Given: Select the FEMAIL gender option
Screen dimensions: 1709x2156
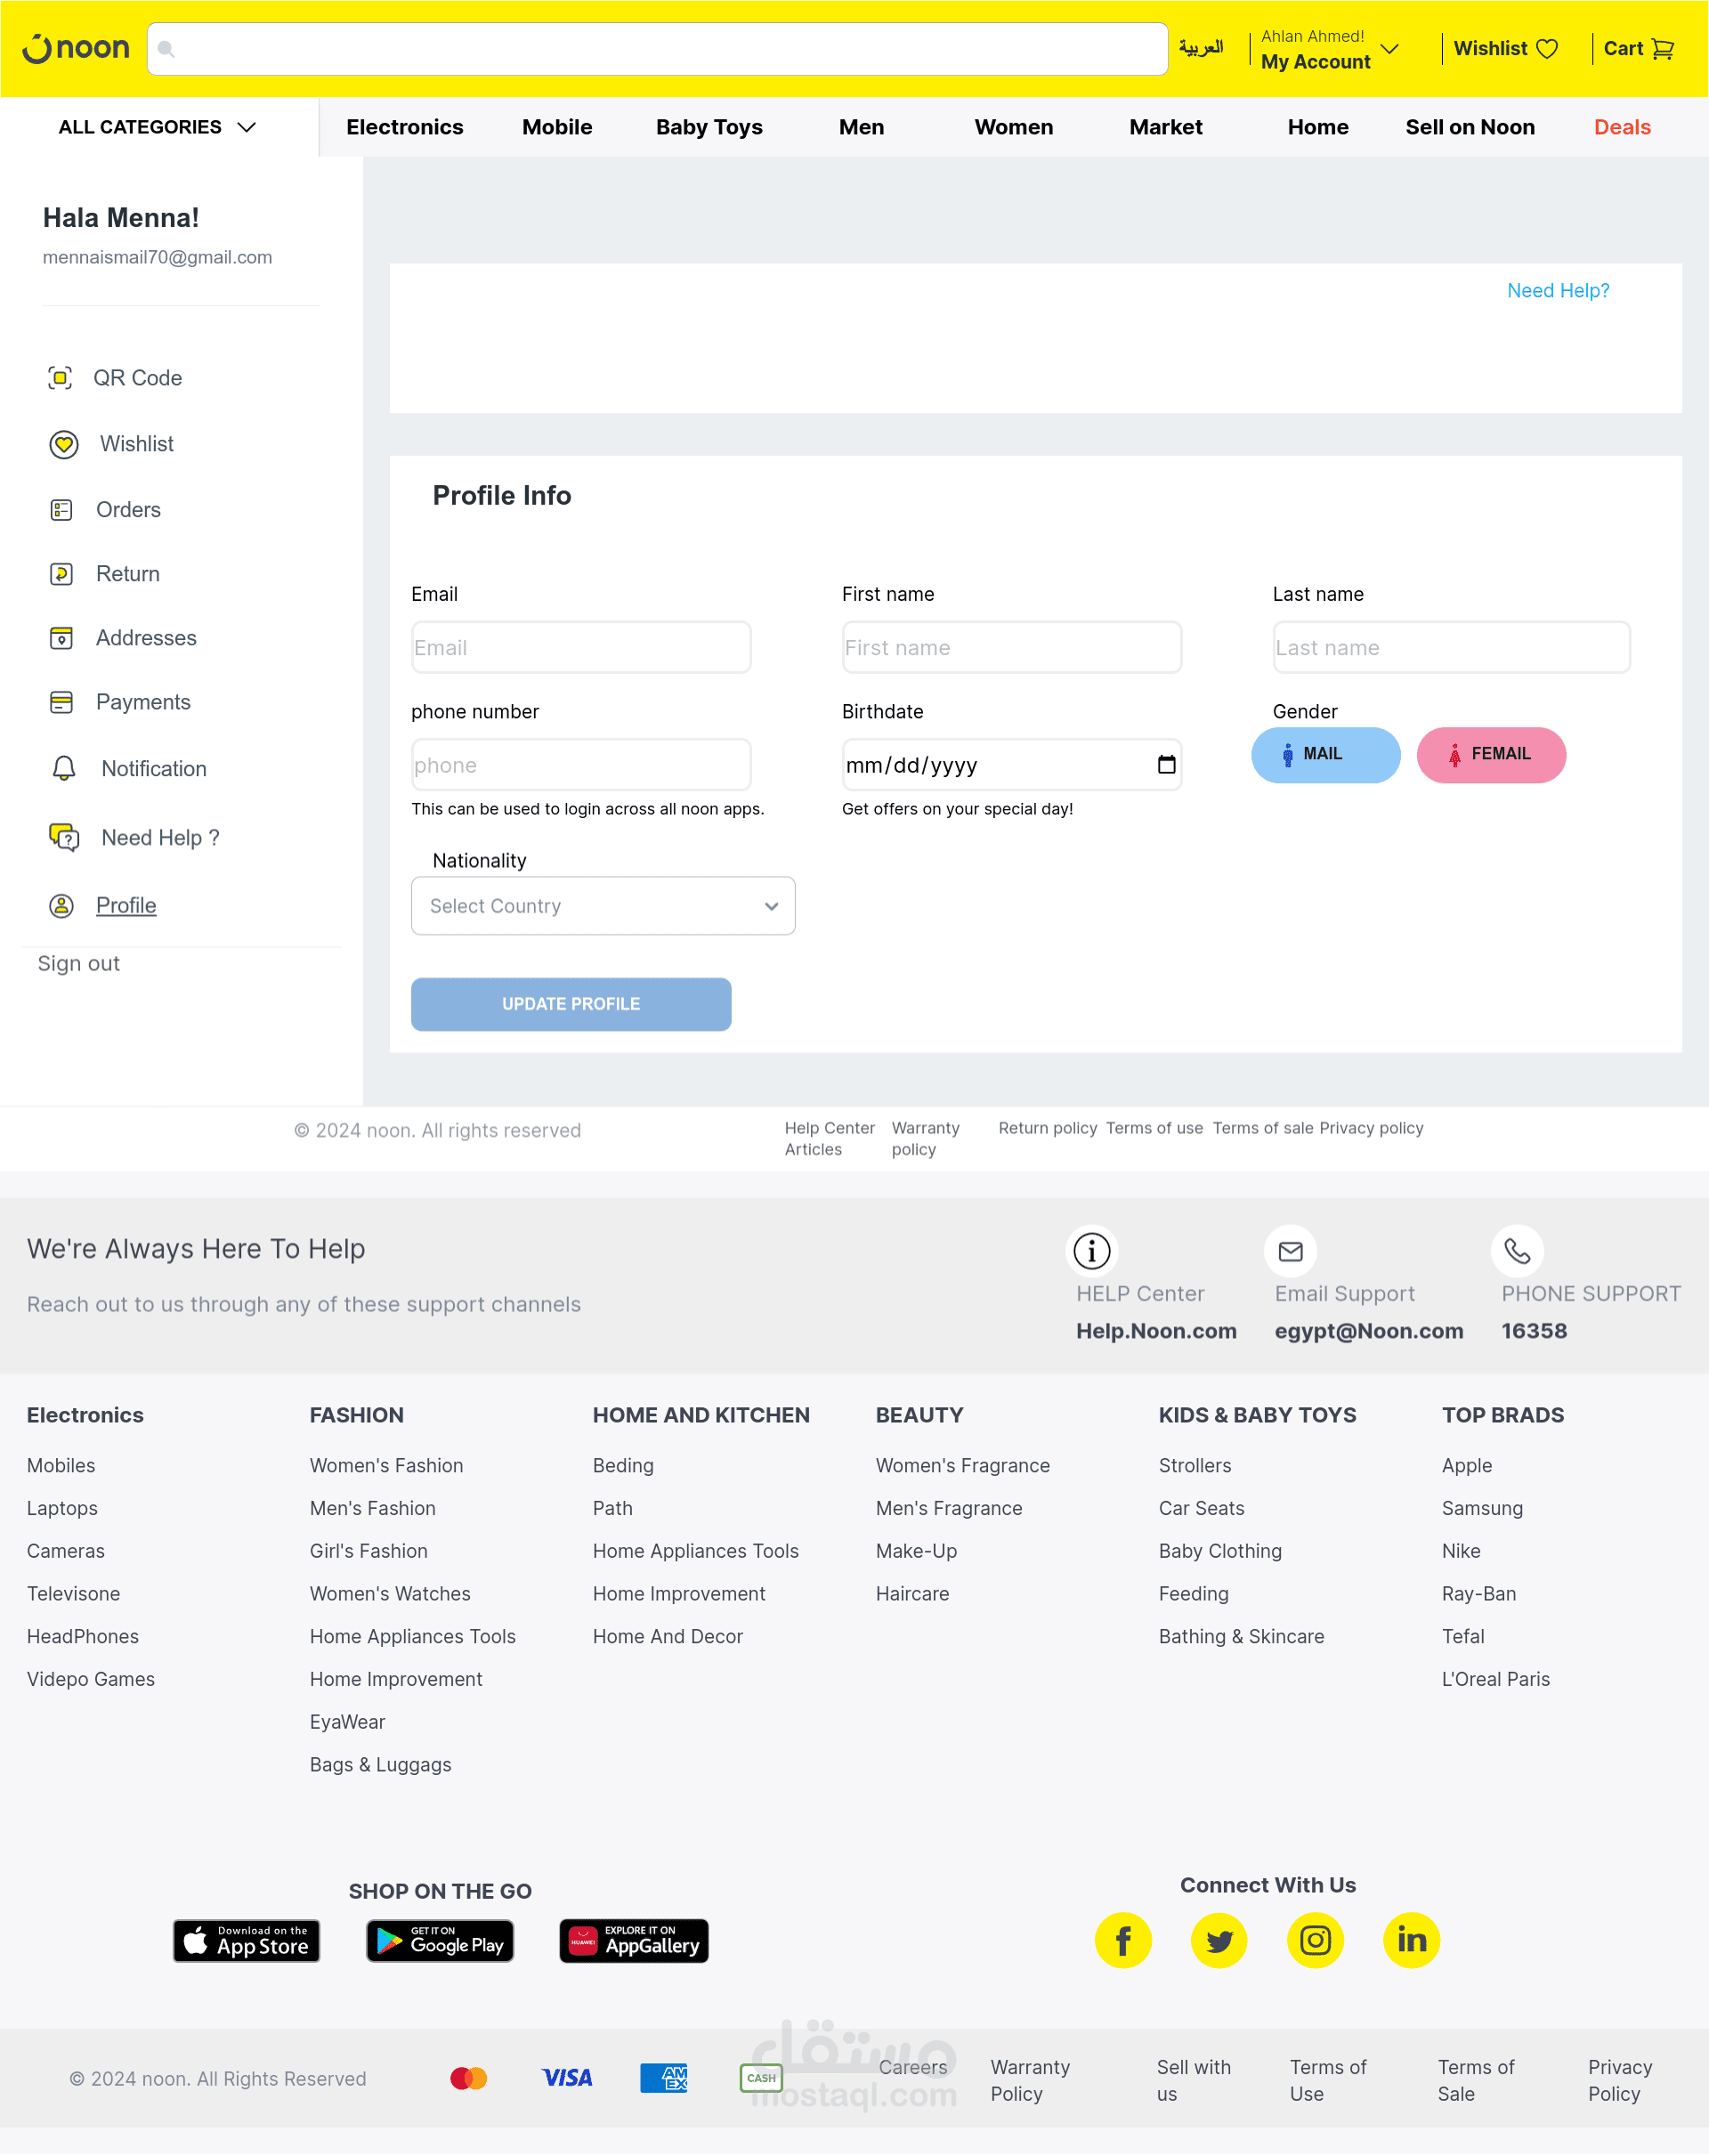Looking at the screenshot, I should coord(1491,754).
